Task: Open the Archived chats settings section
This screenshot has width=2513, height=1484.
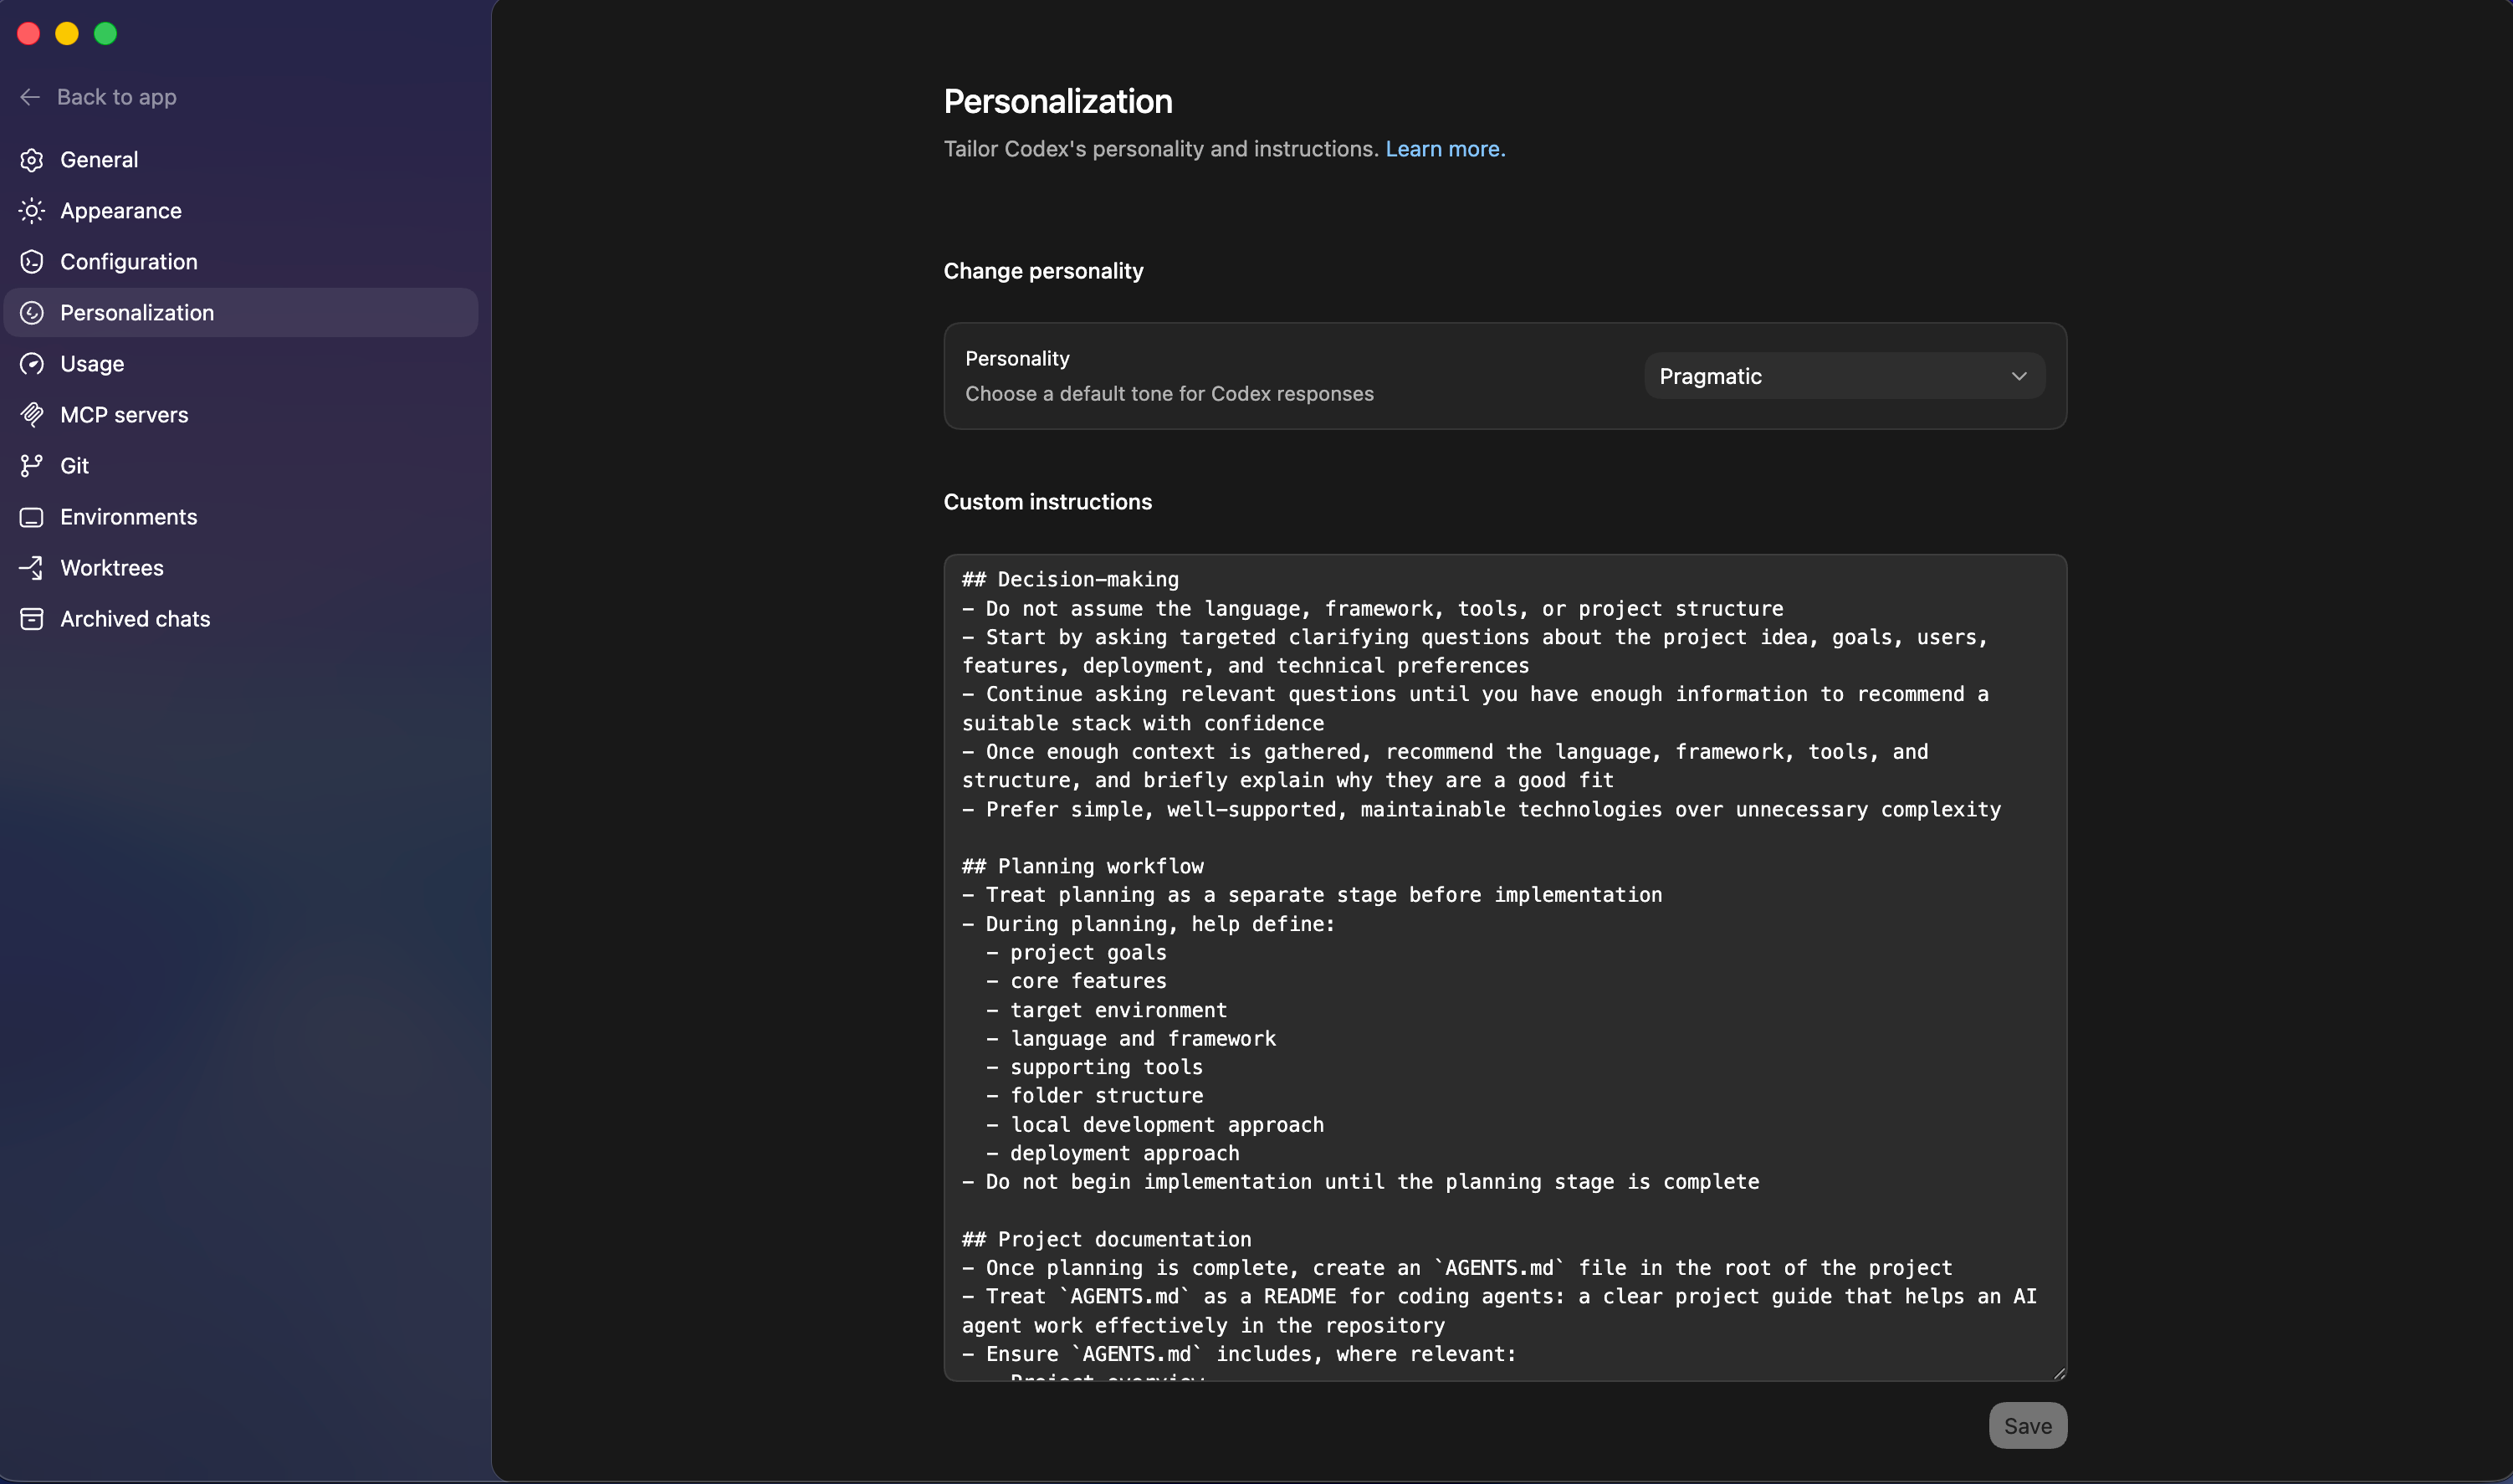Action: tap(135, 619)
